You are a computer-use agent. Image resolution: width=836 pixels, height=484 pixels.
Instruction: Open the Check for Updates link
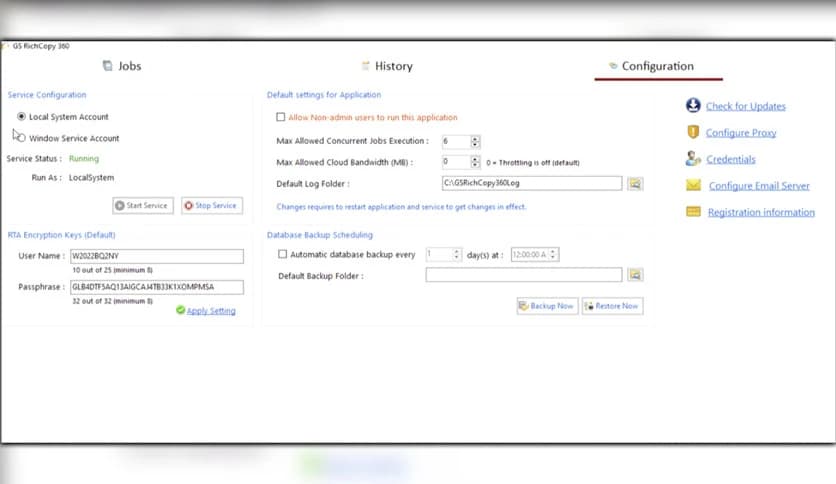pos(745,106)
